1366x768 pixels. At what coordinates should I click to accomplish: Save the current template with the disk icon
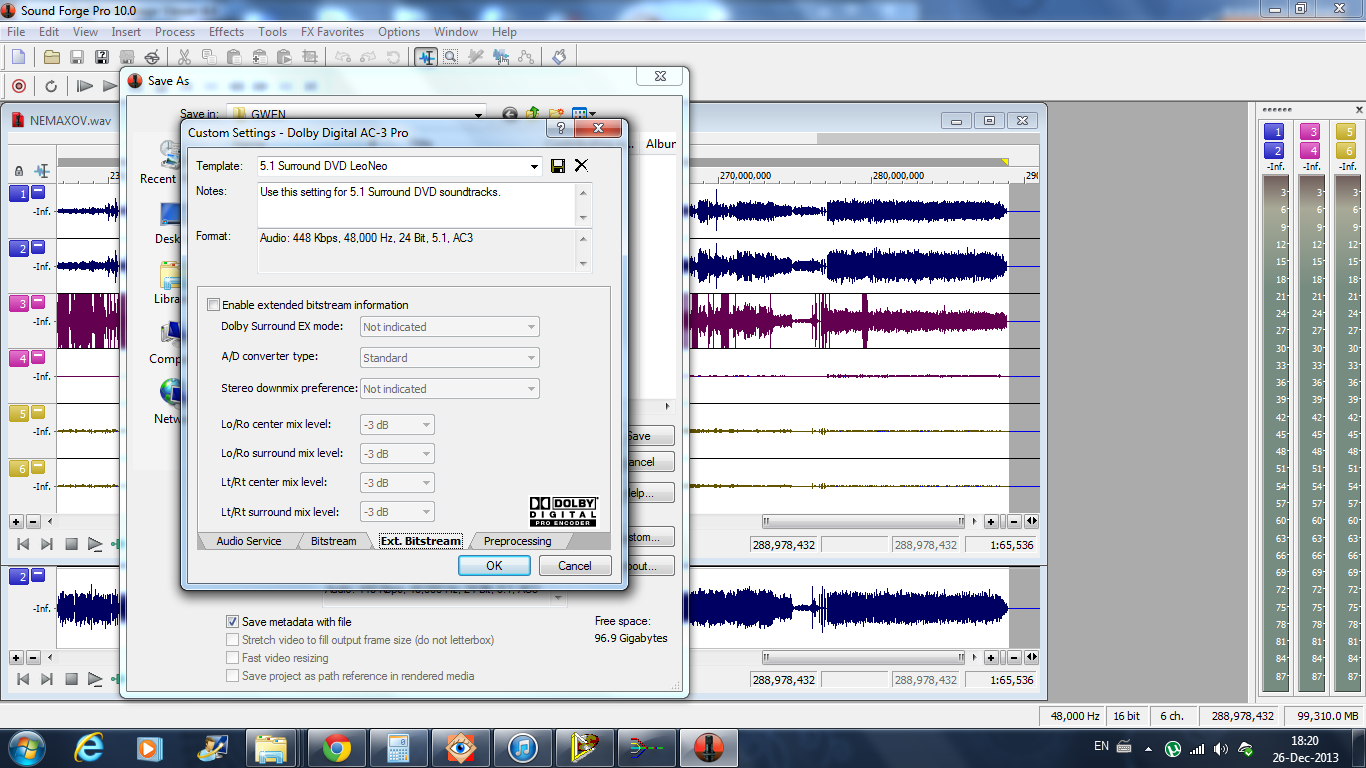(558, 166)
